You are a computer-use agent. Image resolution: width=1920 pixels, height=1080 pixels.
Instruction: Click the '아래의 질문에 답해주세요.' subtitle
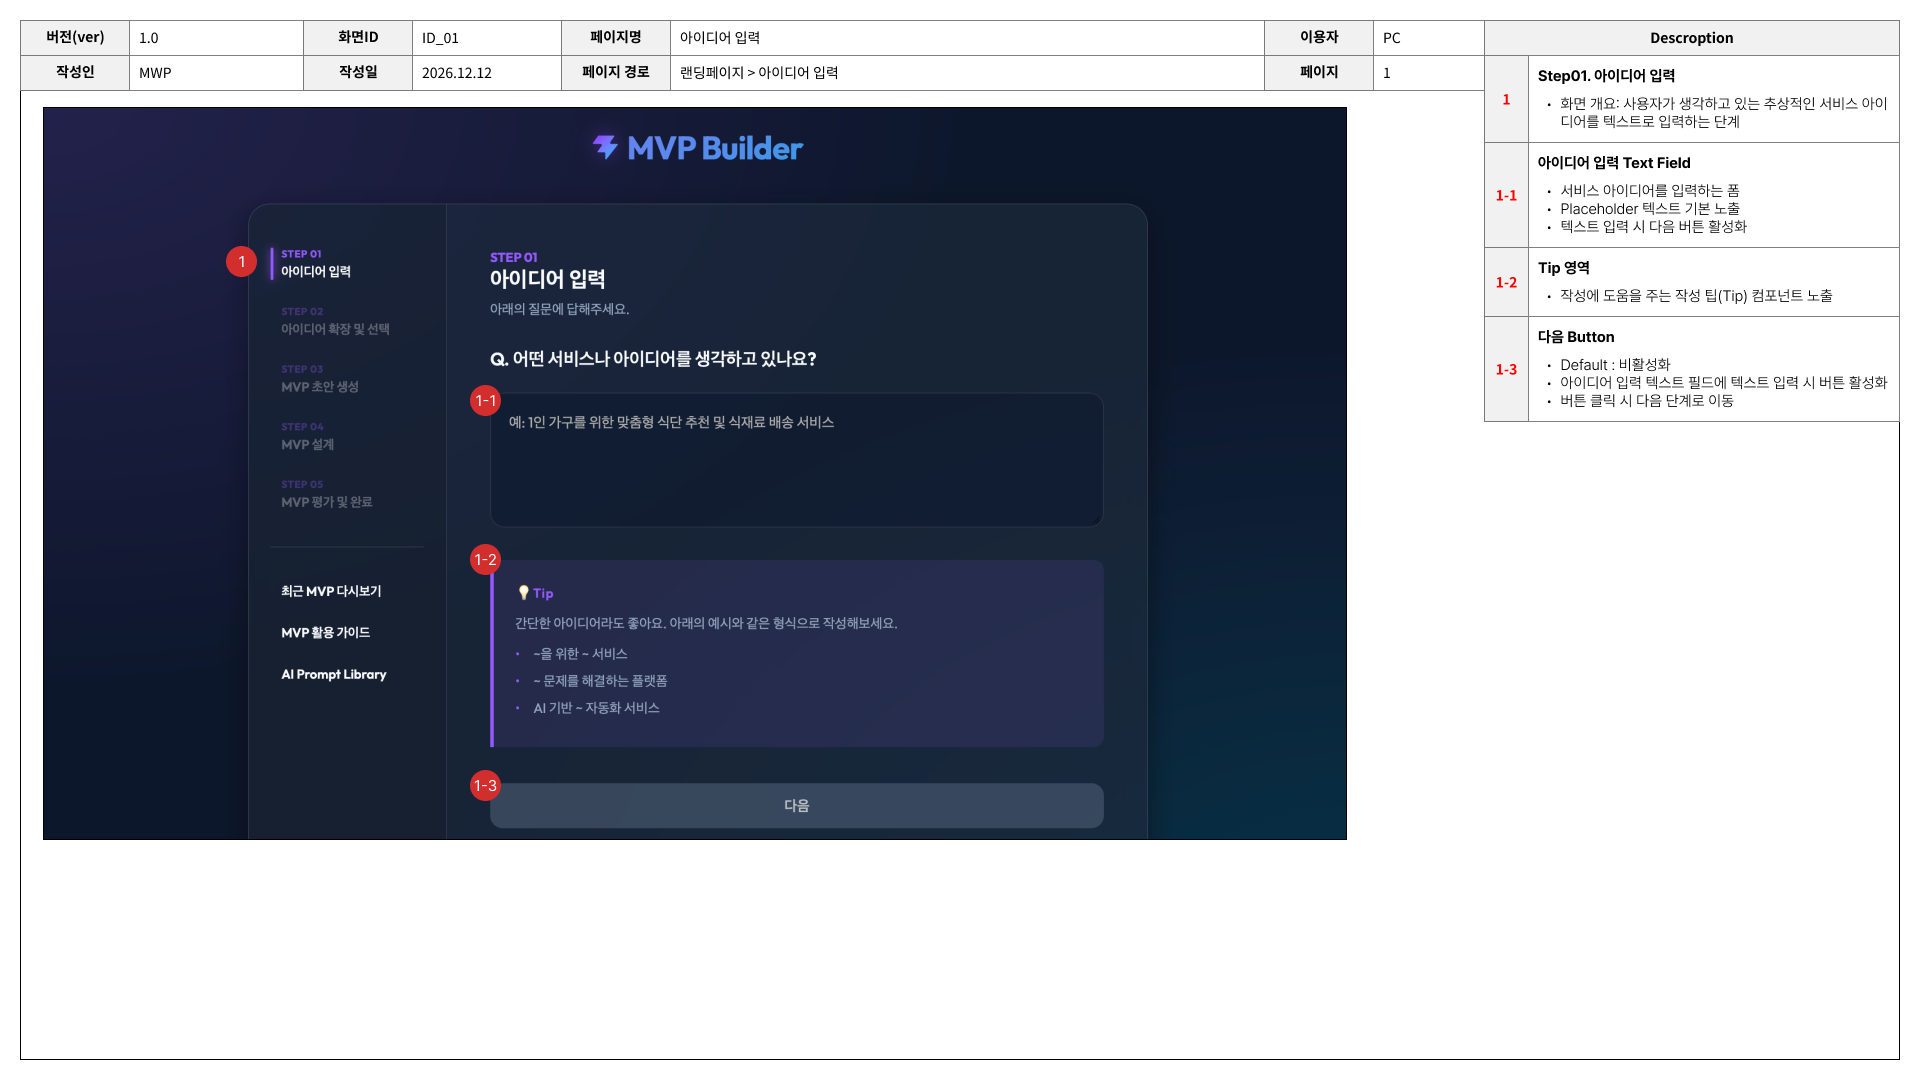[x=559, y=309]
